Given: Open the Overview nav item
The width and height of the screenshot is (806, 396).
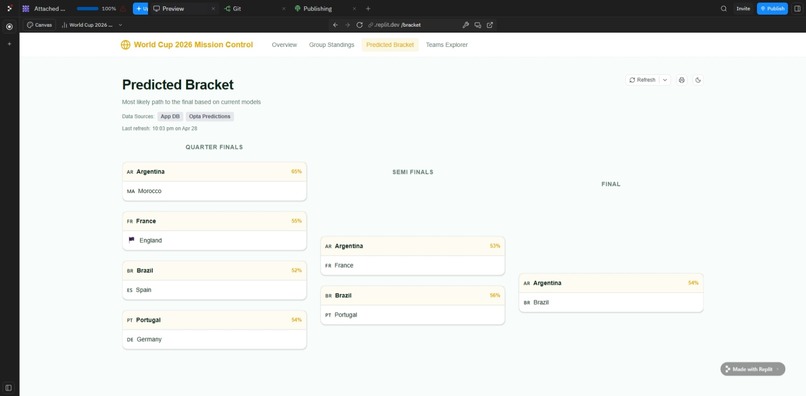Looking at the screenshot, I should click(x=284, y=45).
